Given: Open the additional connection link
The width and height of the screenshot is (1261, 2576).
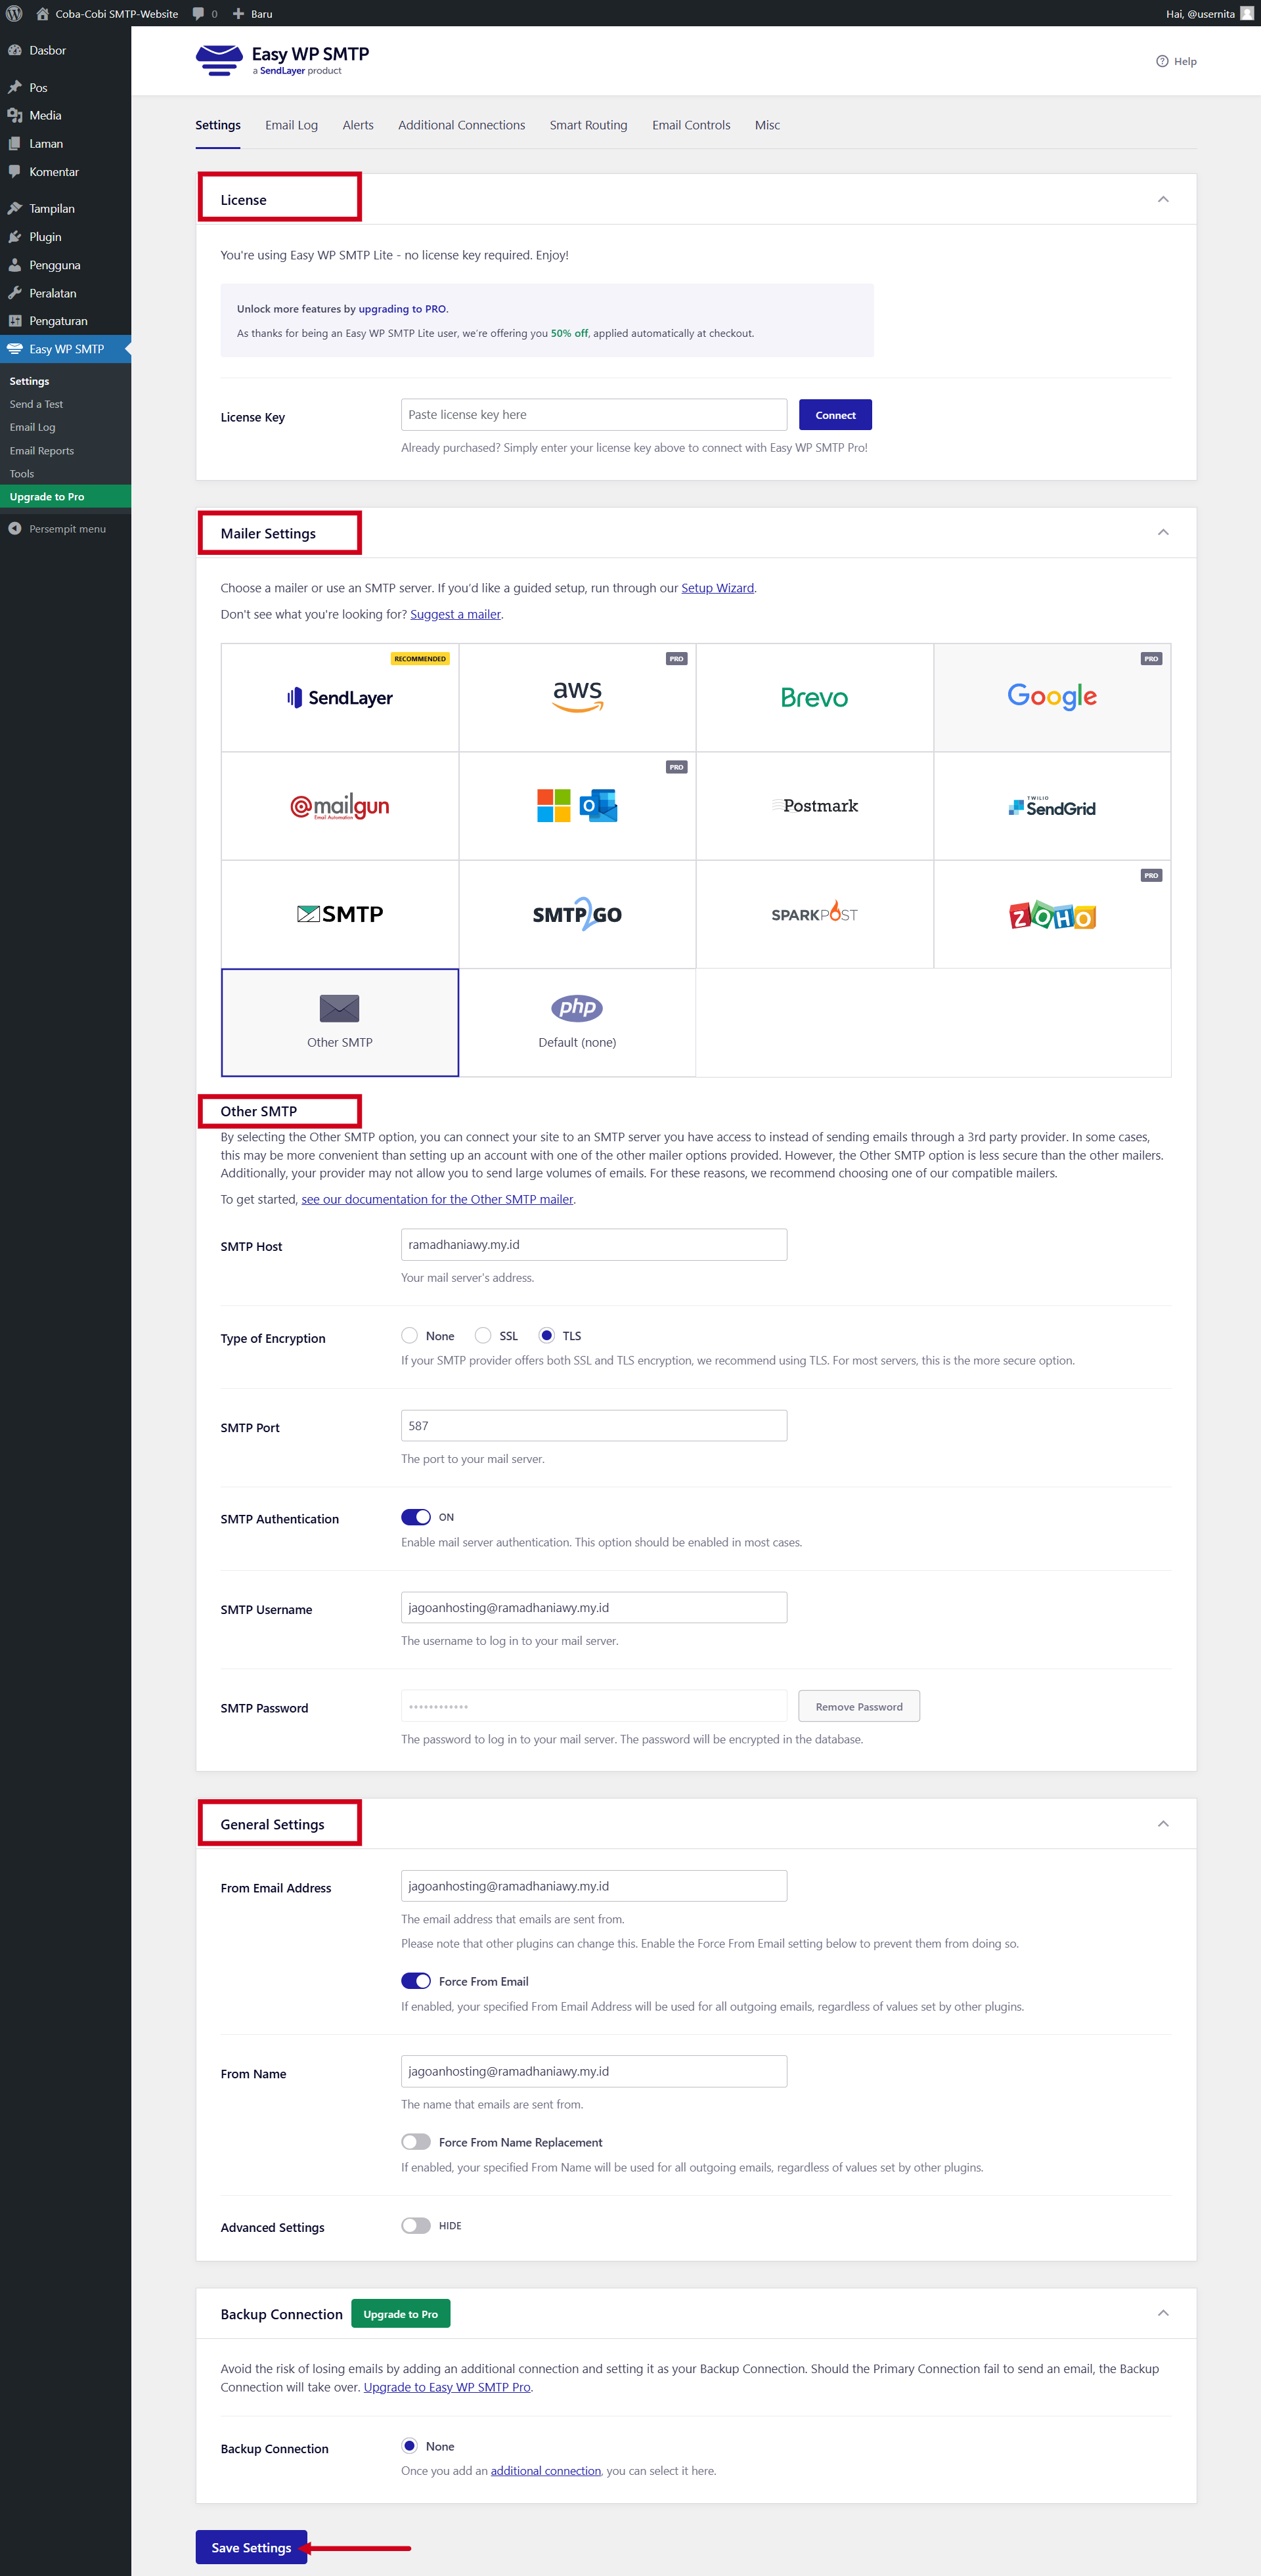Looking at the screenshot, I should [x=546, y=2470].
